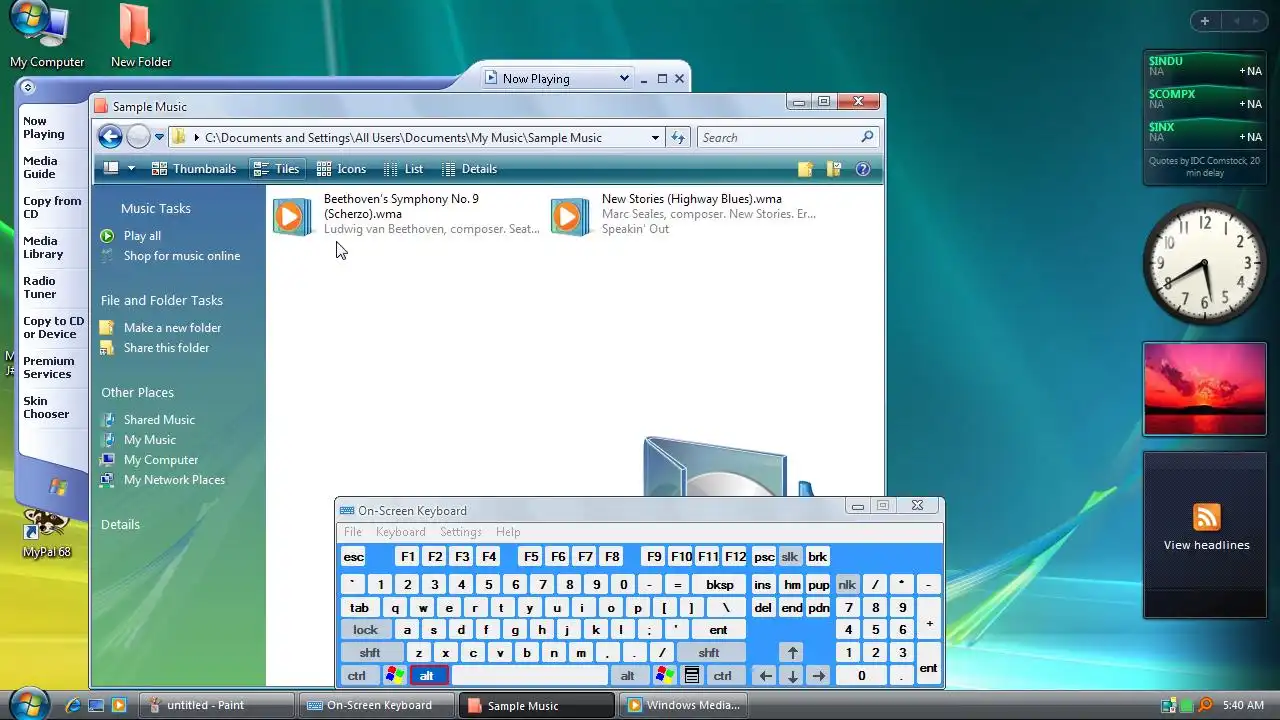Open the File menu in On-Screen Keyboard
Image resolution: width=1280 pixels, height=720 pixels.
pos(353,532)
